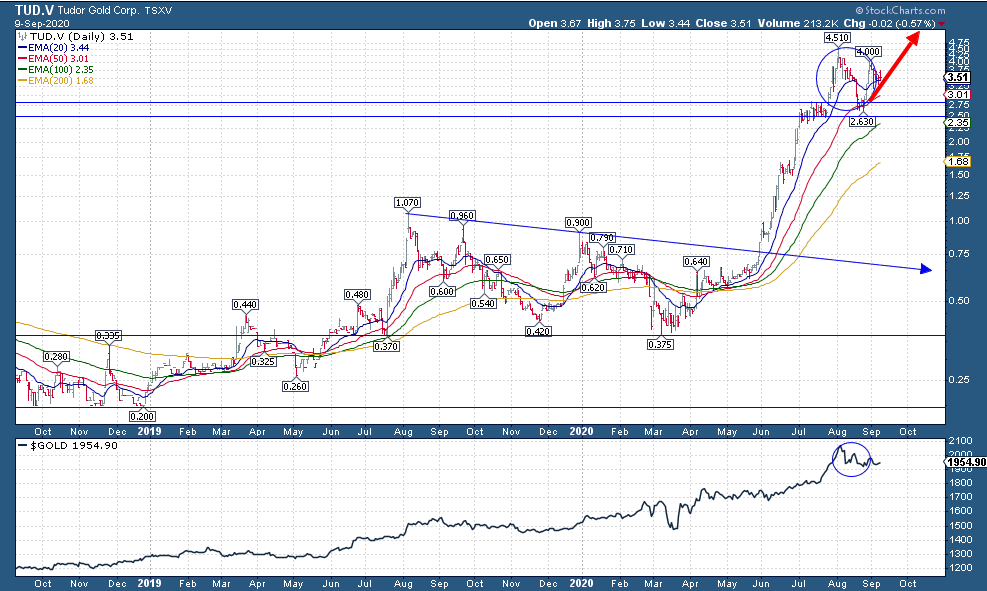The image size is (987, 591).
Task: Select the EMA(20) 3.44 legend entry
Action: [x=54, y=48]
